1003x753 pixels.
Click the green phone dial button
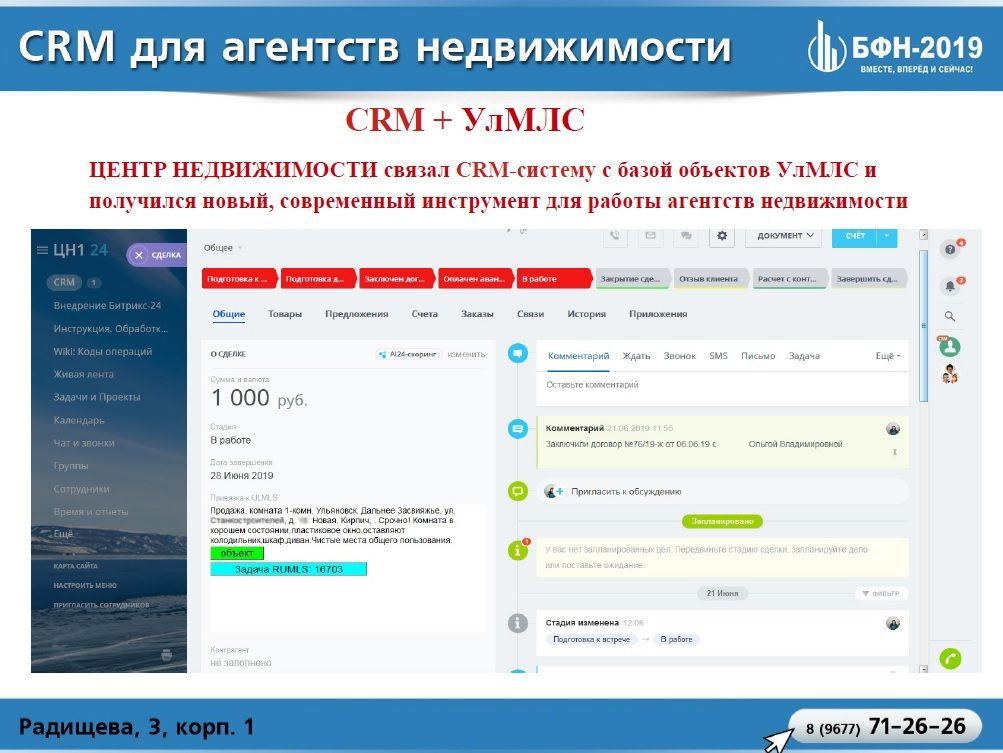click(x=950, y=658)
